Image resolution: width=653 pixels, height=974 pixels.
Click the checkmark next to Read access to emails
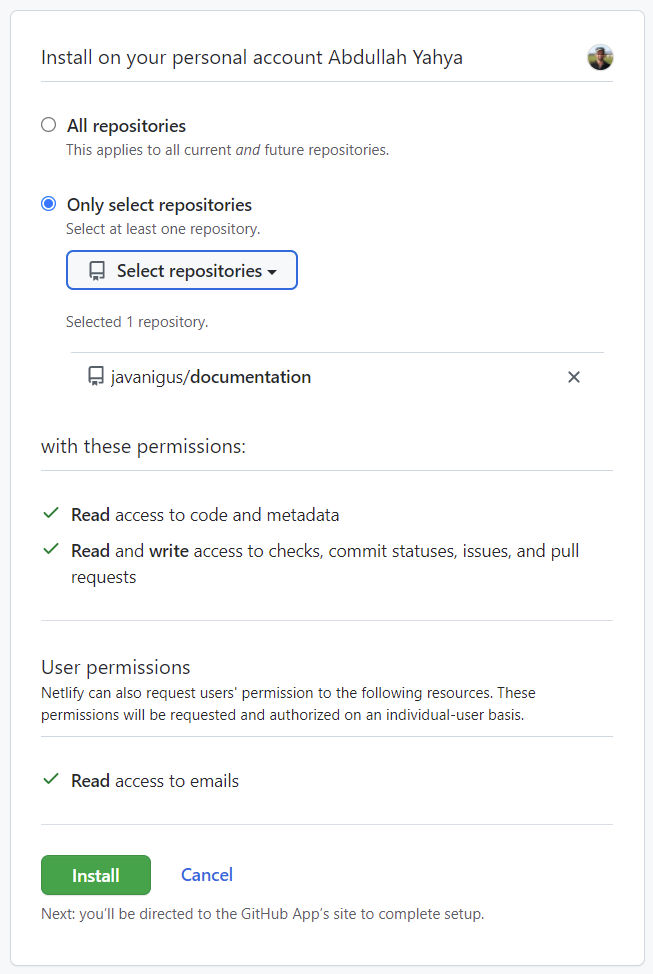pyautogui.click(x=51, y=779)
